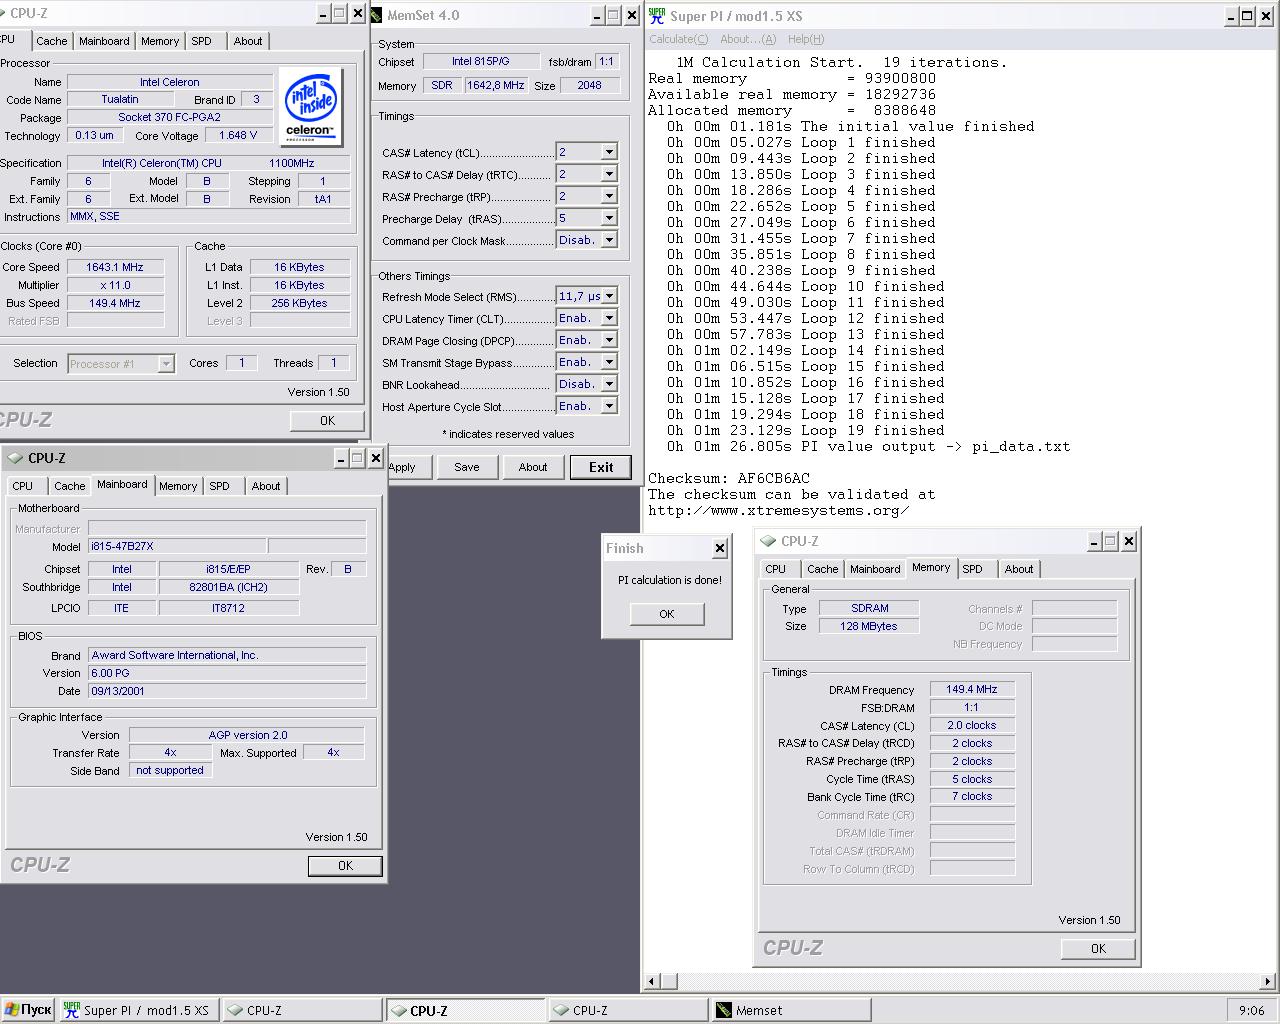Viewport: 1280px width, 1024px height.
Task: Click Super PI horizontal scrollbar right arrow
Action: (x=1268, y=982)
